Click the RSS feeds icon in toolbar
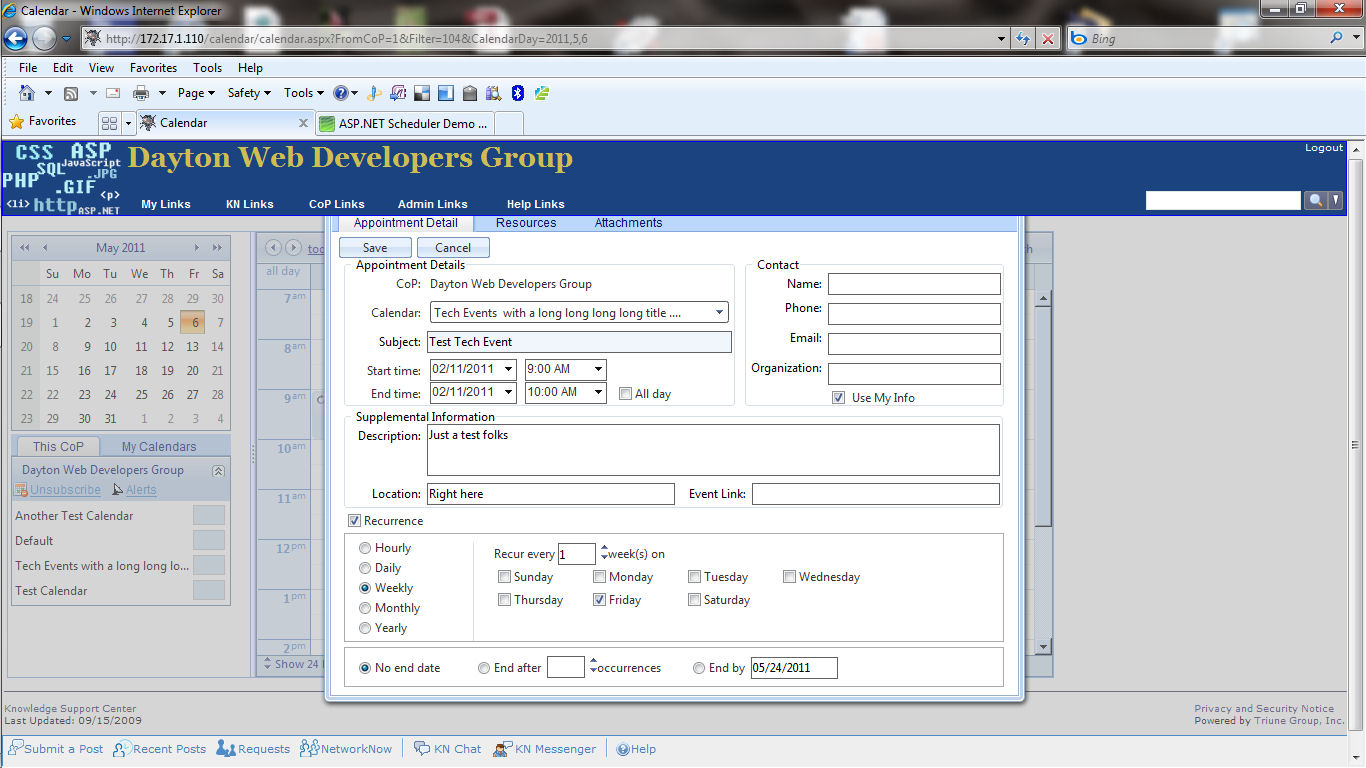 click(x=71, y=93)
